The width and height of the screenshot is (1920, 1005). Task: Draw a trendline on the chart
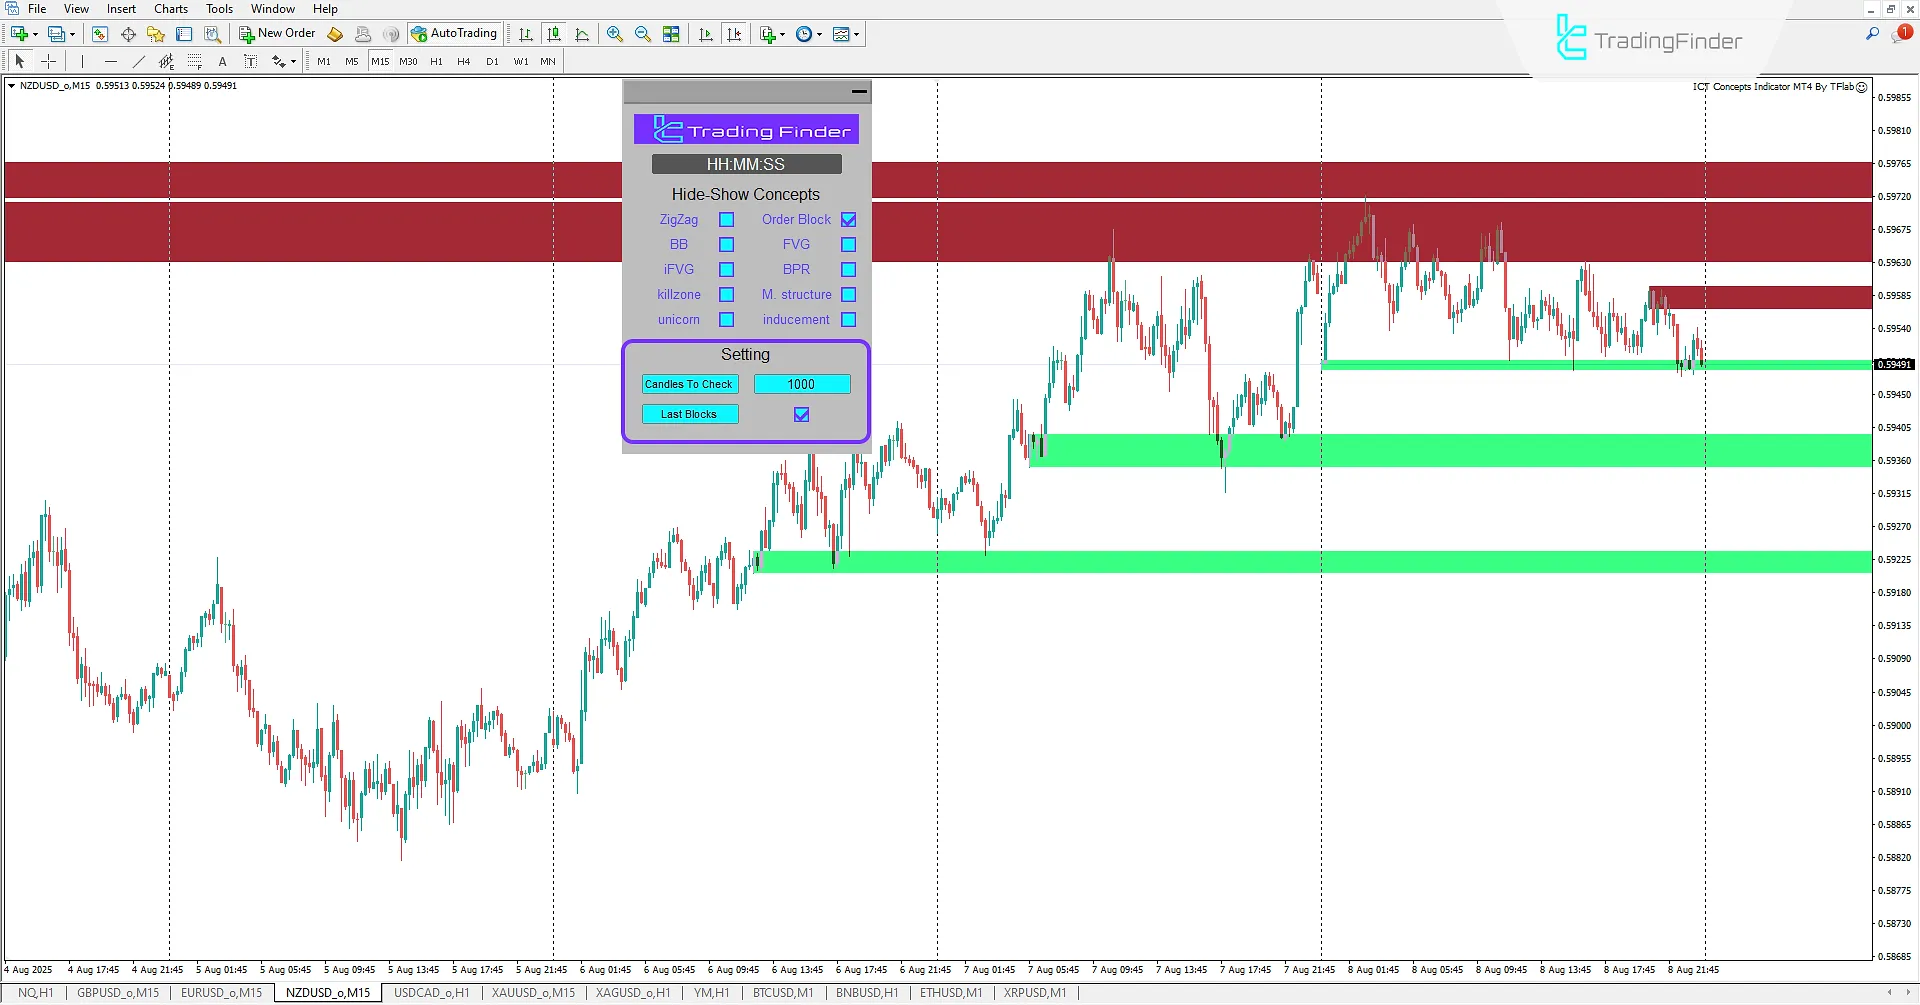tap(139, 61)
